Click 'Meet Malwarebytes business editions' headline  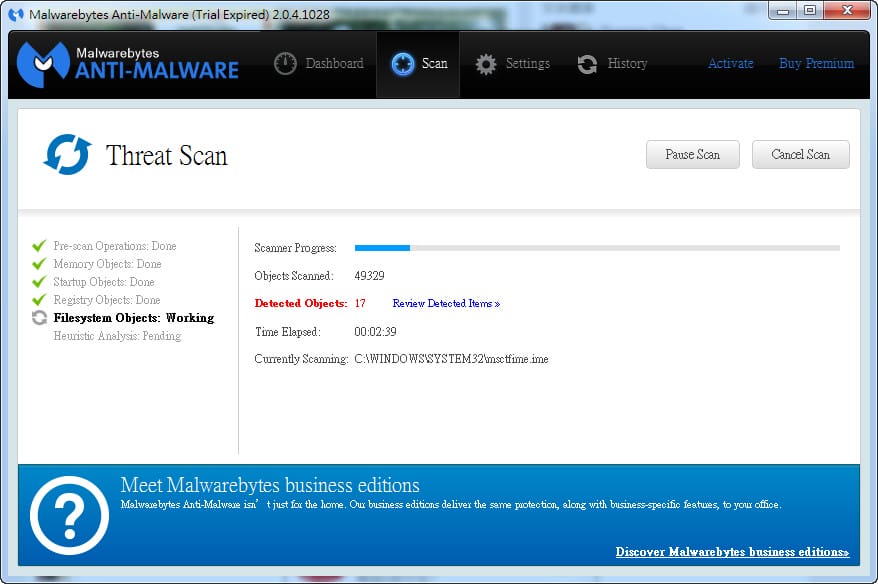click(x=270, y=485)
